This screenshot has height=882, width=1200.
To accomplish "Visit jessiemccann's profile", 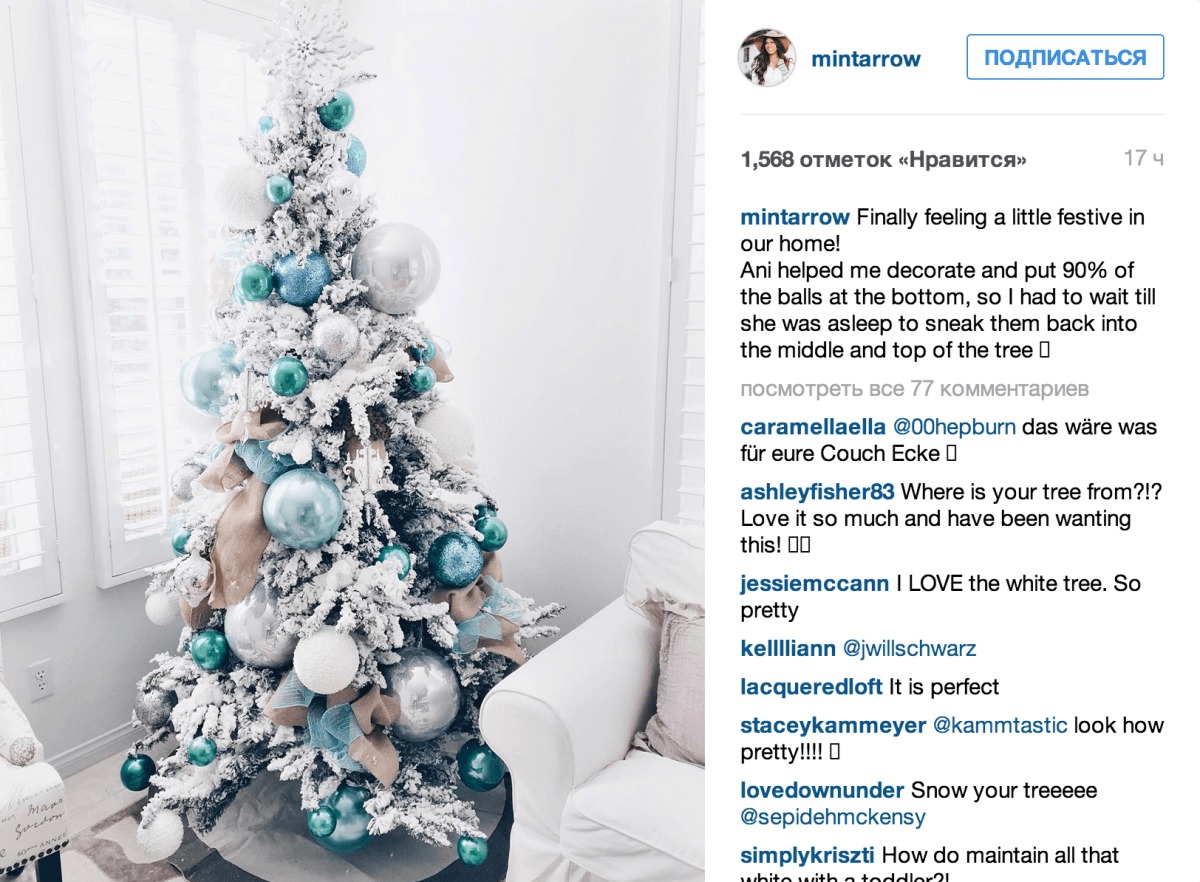I will coord(814,583).
